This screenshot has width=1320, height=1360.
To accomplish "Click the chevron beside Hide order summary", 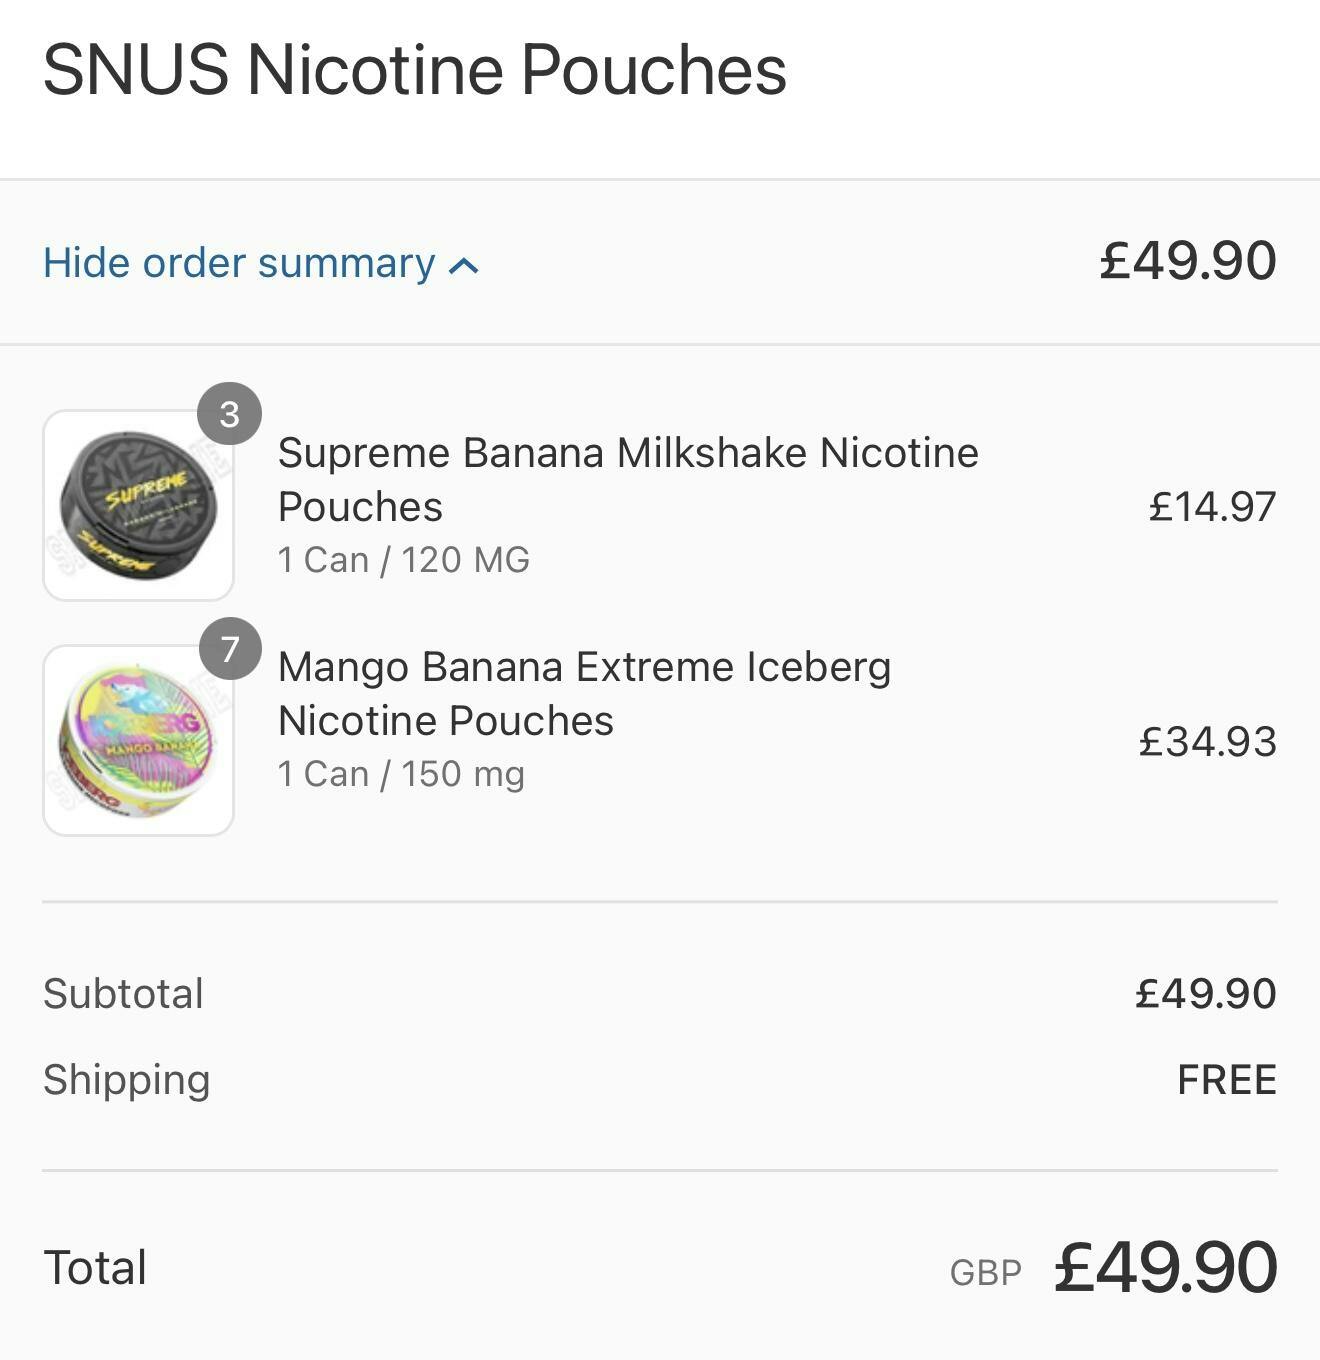I will 464,266.
